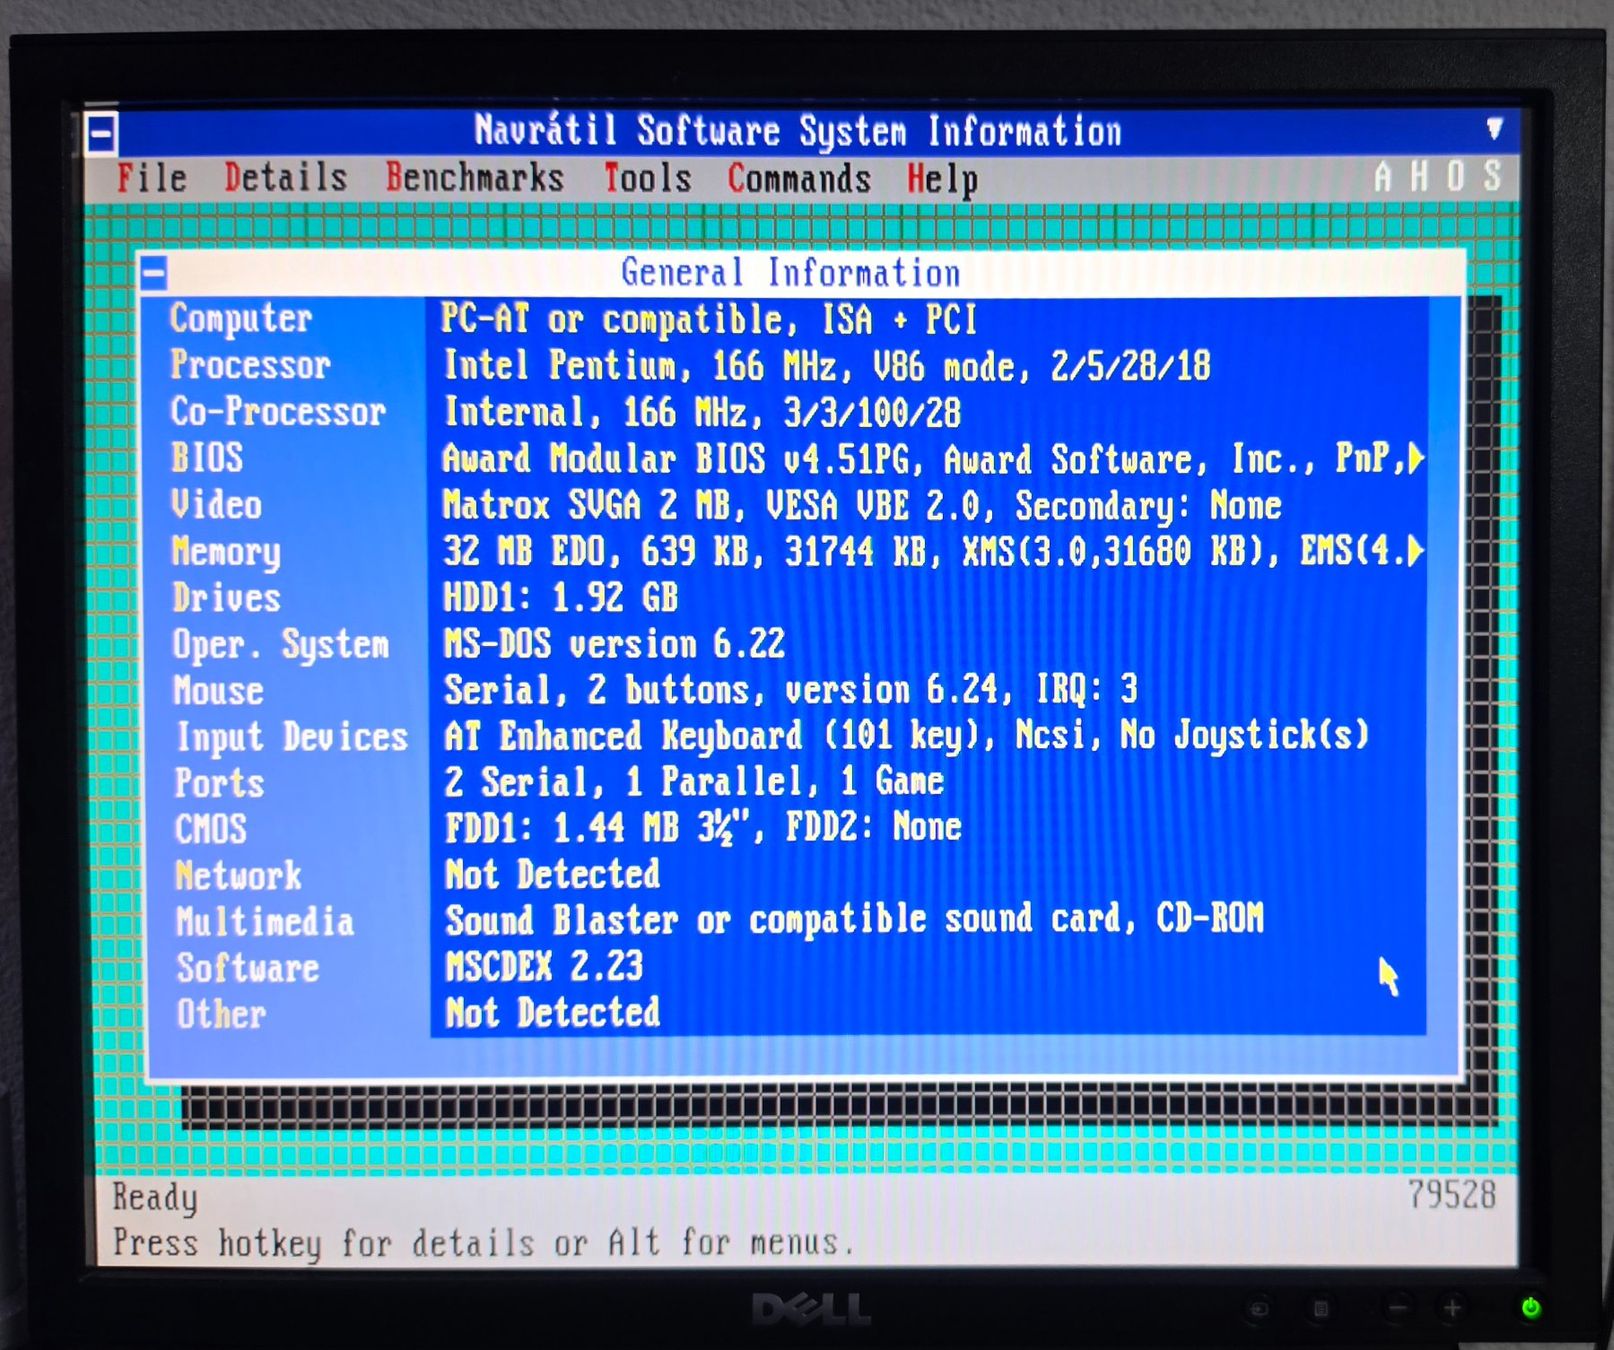Click the down arrow in the title bar
Screen dimensions: 1614x1350
click(1494, 128)
